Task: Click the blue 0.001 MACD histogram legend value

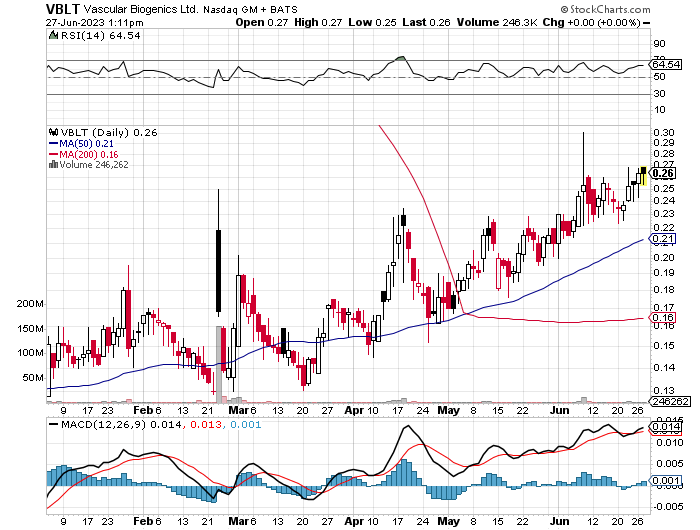Action: (x=246, y=425)
